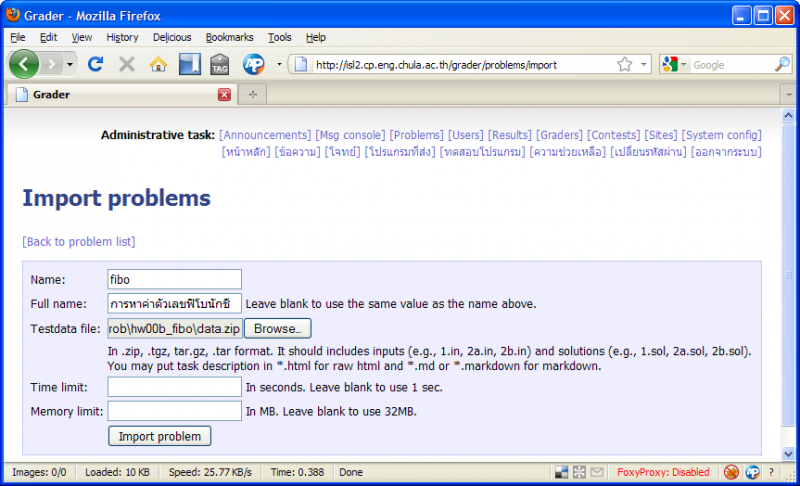Go to the Home page icon
This screenshot has height=486, width=800.
(x=158, y=64)
